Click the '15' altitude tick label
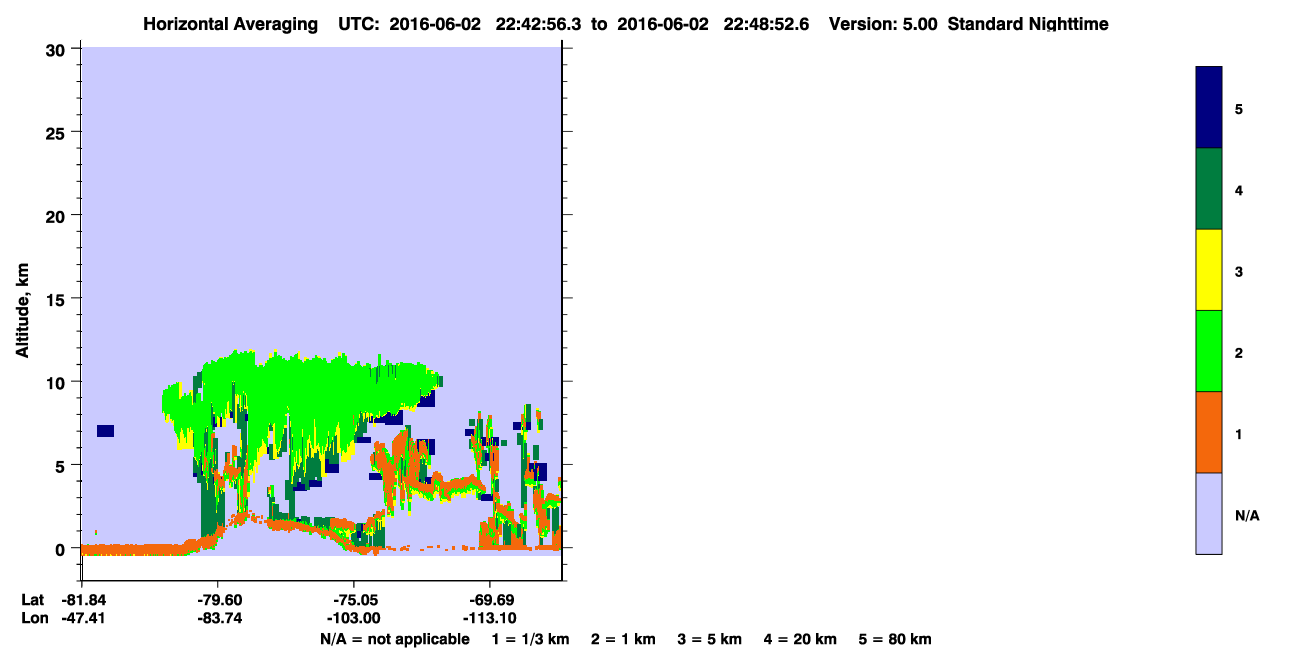The width and height of the screenshot is (1300, 667). coord(58,299)
